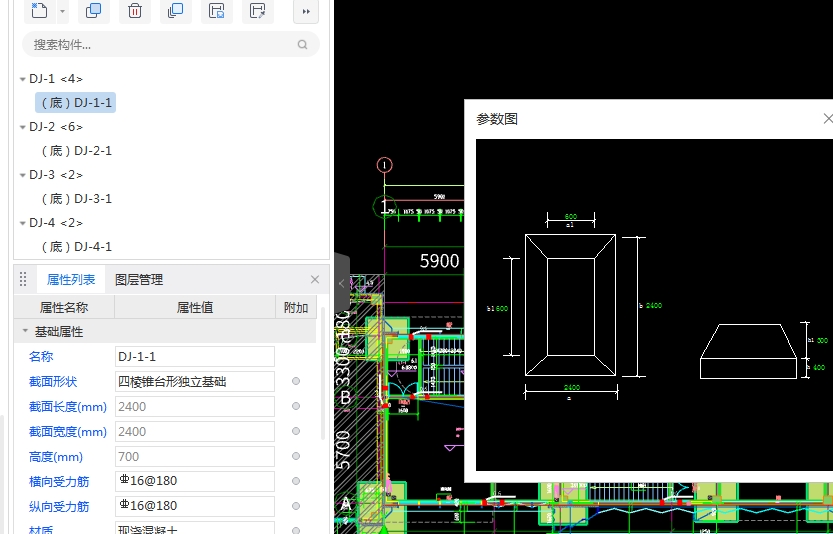
Task: Click the 截面形状 property label
Action: (53, 382)
